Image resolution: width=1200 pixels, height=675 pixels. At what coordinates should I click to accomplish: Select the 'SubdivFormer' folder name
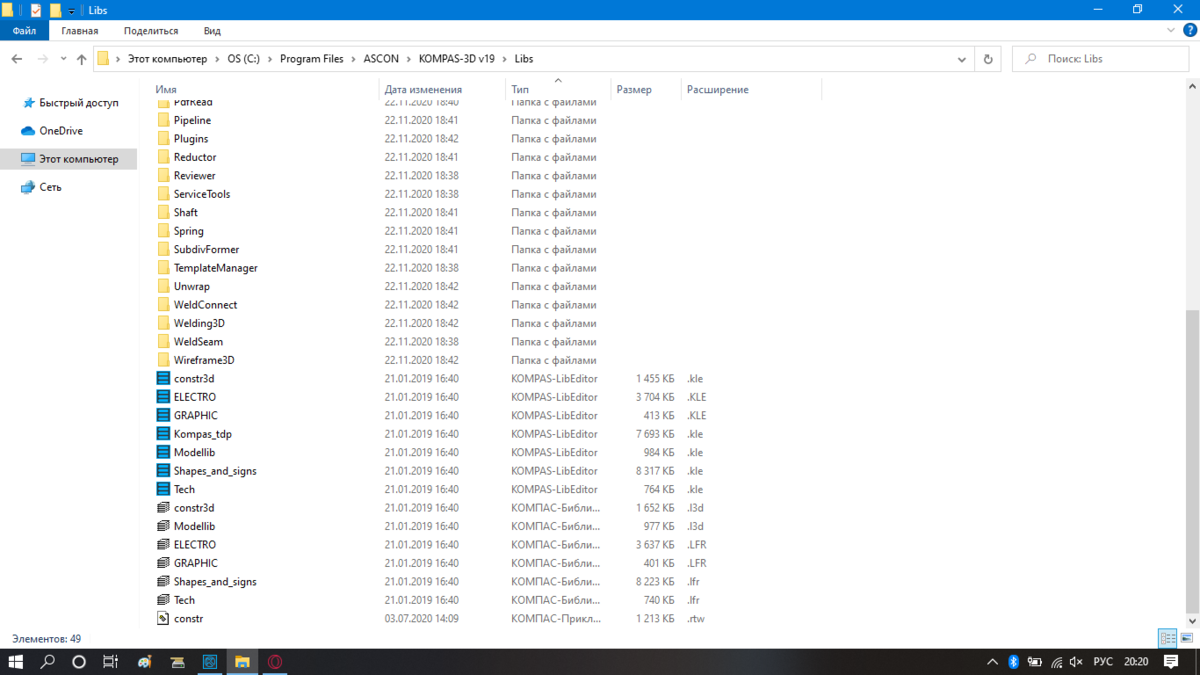click(206, 249)
